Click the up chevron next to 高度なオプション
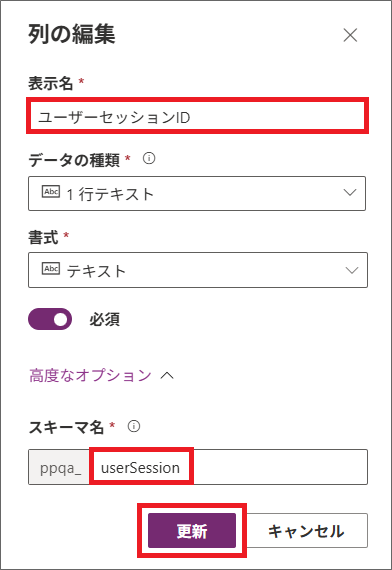The height and width of the screenshot is (570, 392). (x=167, y=376)
